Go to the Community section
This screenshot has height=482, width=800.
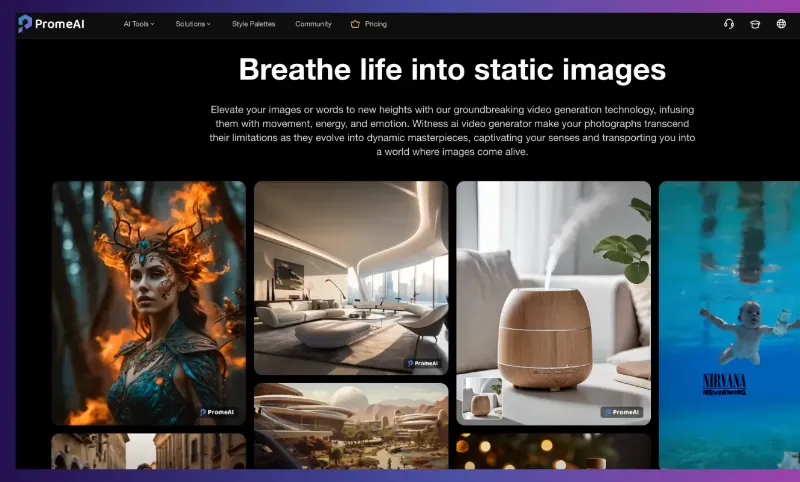coord(313,24)
